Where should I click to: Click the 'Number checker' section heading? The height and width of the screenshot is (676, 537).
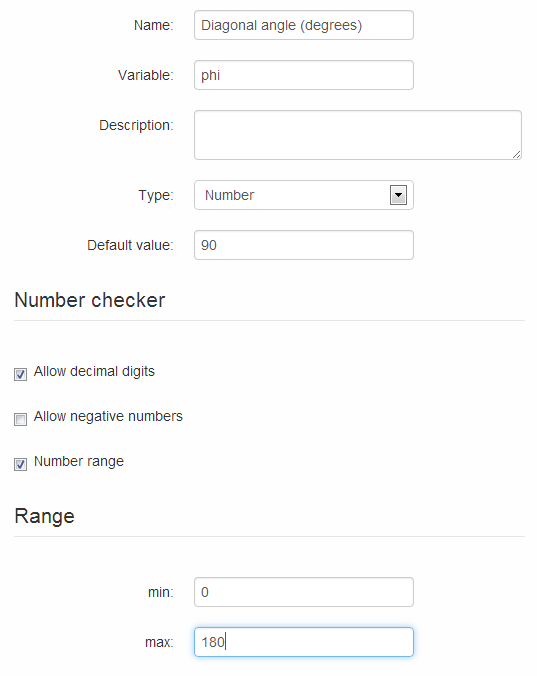coord(90,300)
